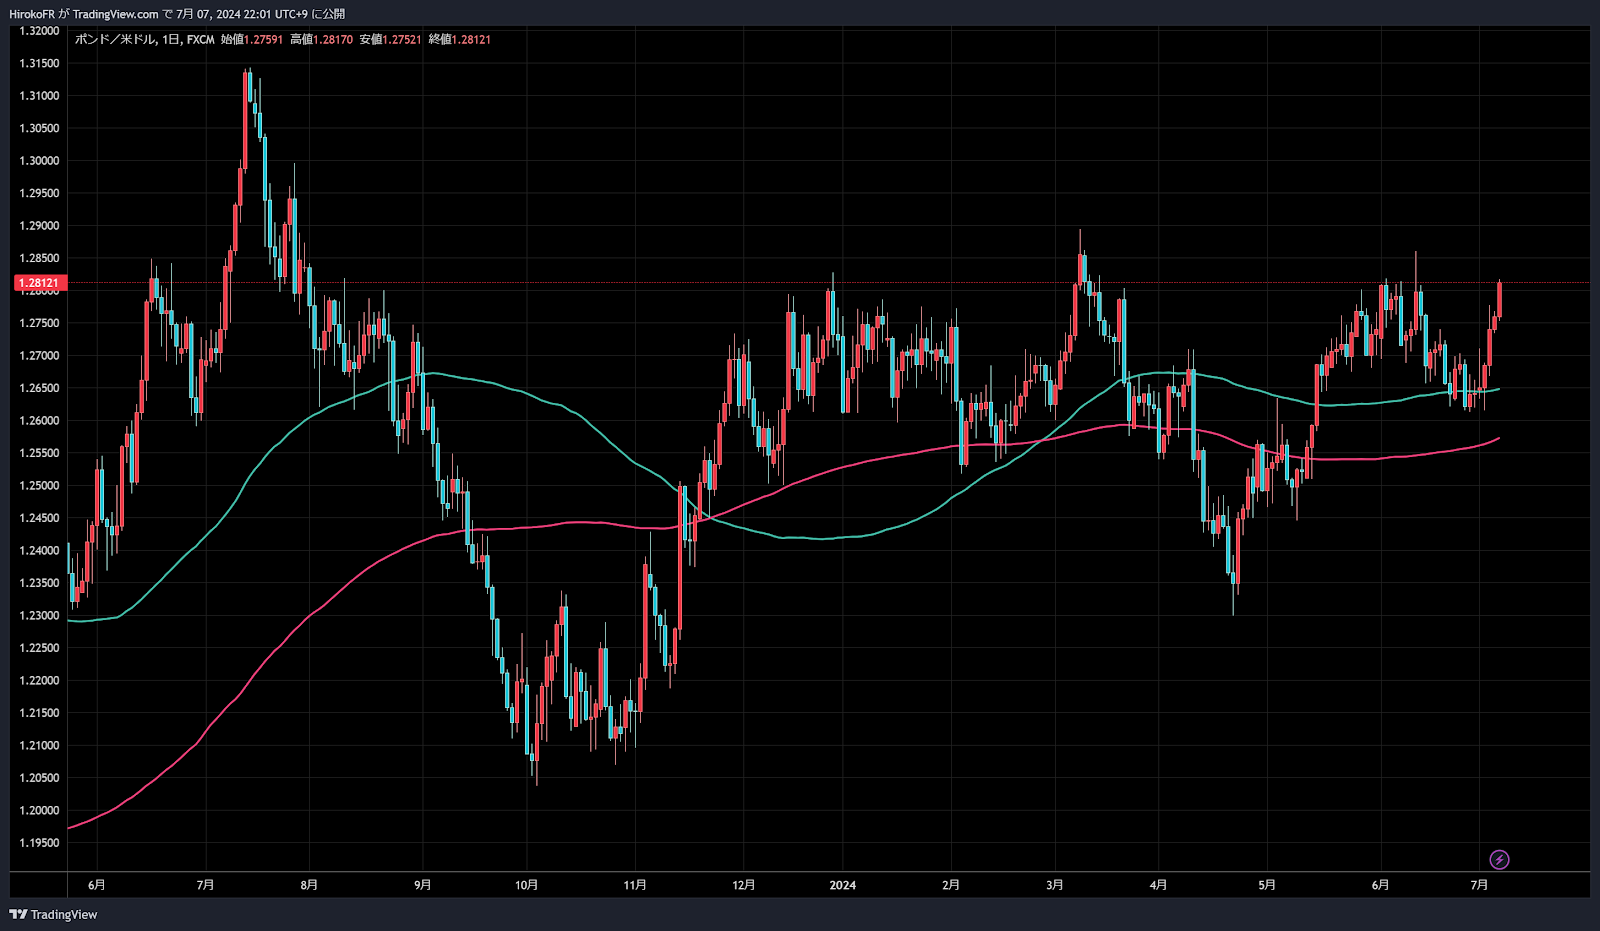The image size is (1600, 931).
Task: Open the TradingView.com link in header
Action: coord(115,14)
